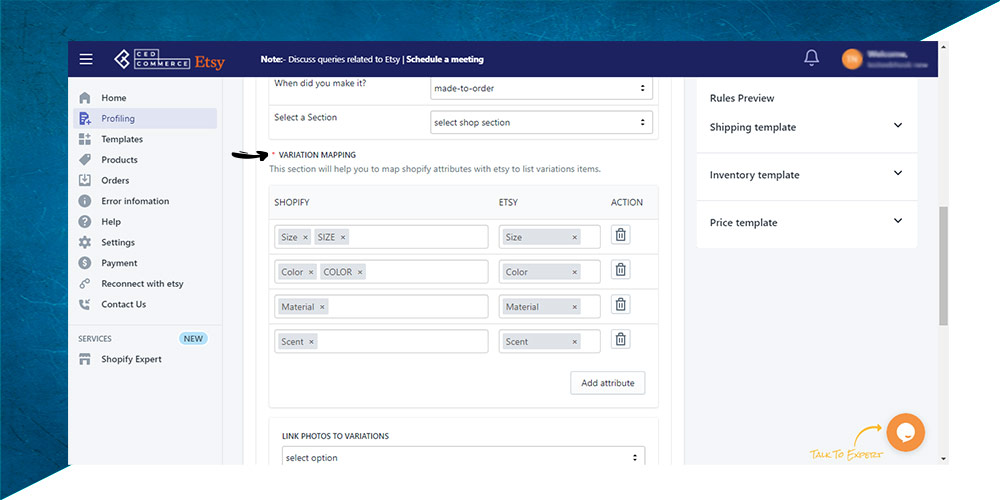The image size is (1000, 500).
Task: Click the orange user avatar
Action: pos(851,59)
